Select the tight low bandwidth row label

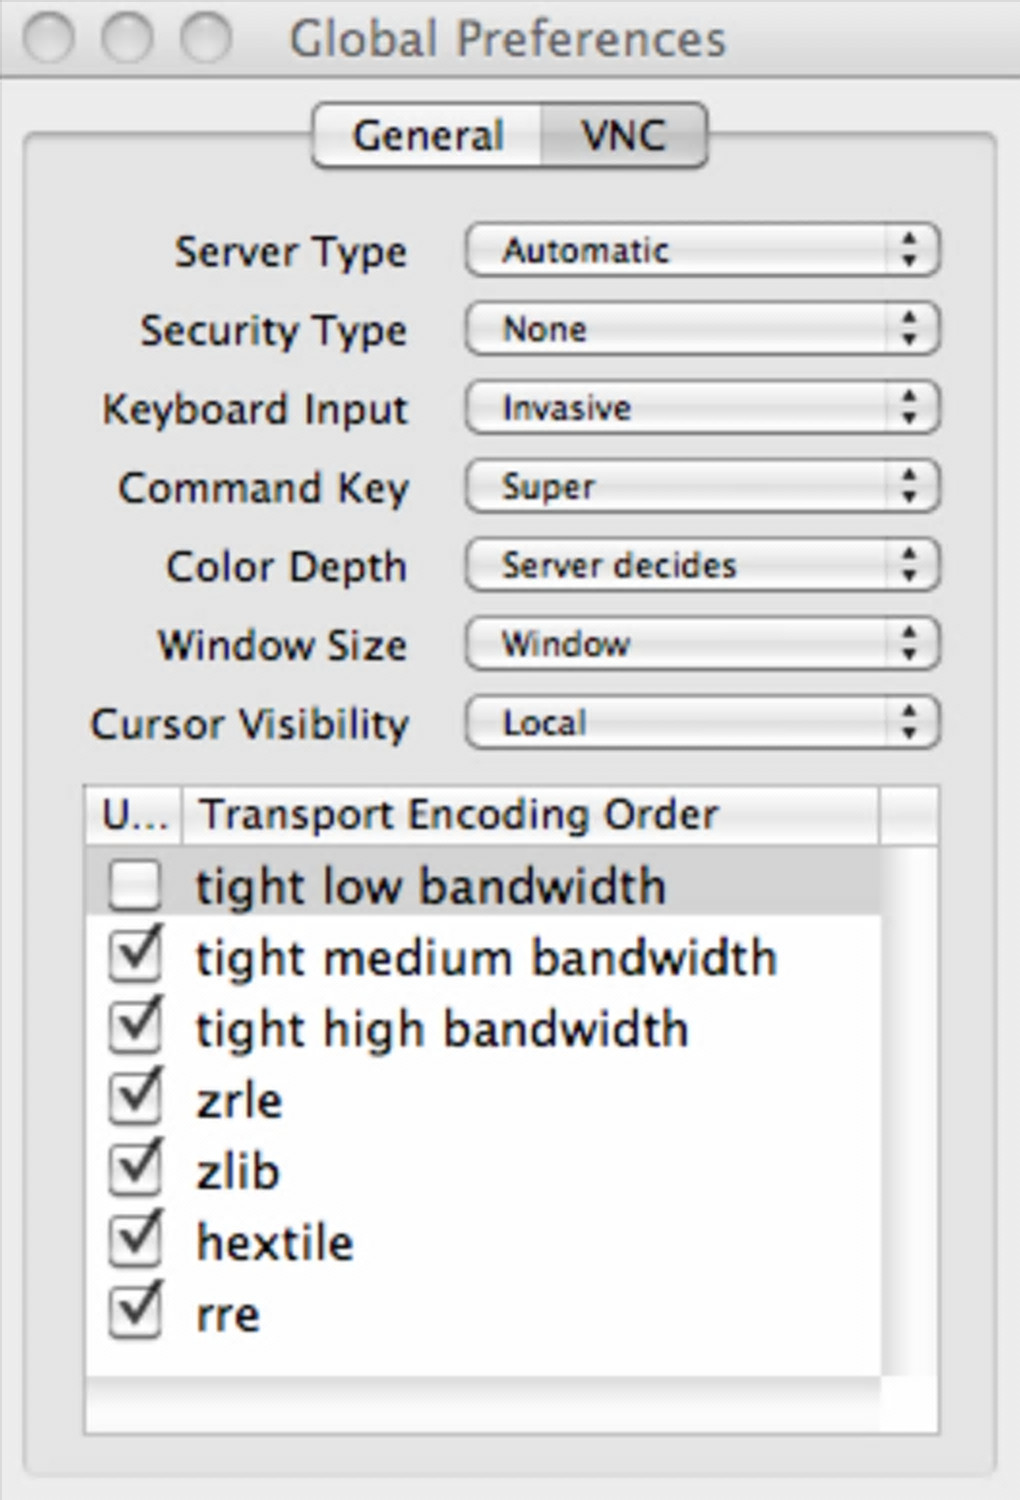[x=430, y=887]
